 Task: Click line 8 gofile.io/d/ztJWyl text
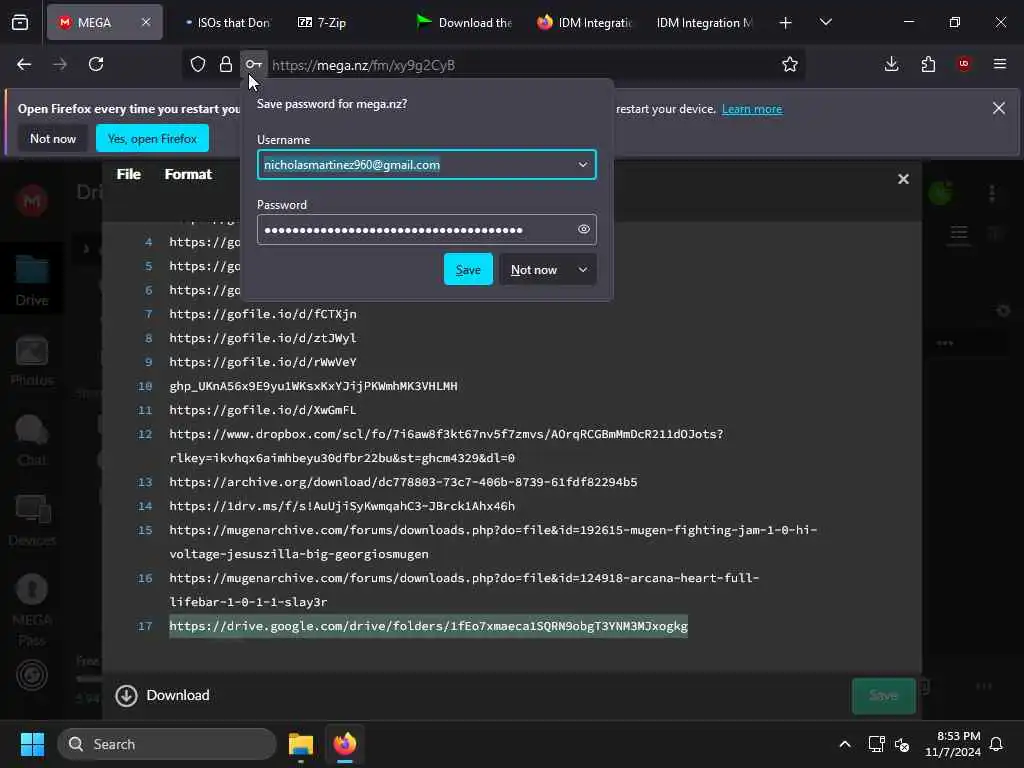point(263,338)
